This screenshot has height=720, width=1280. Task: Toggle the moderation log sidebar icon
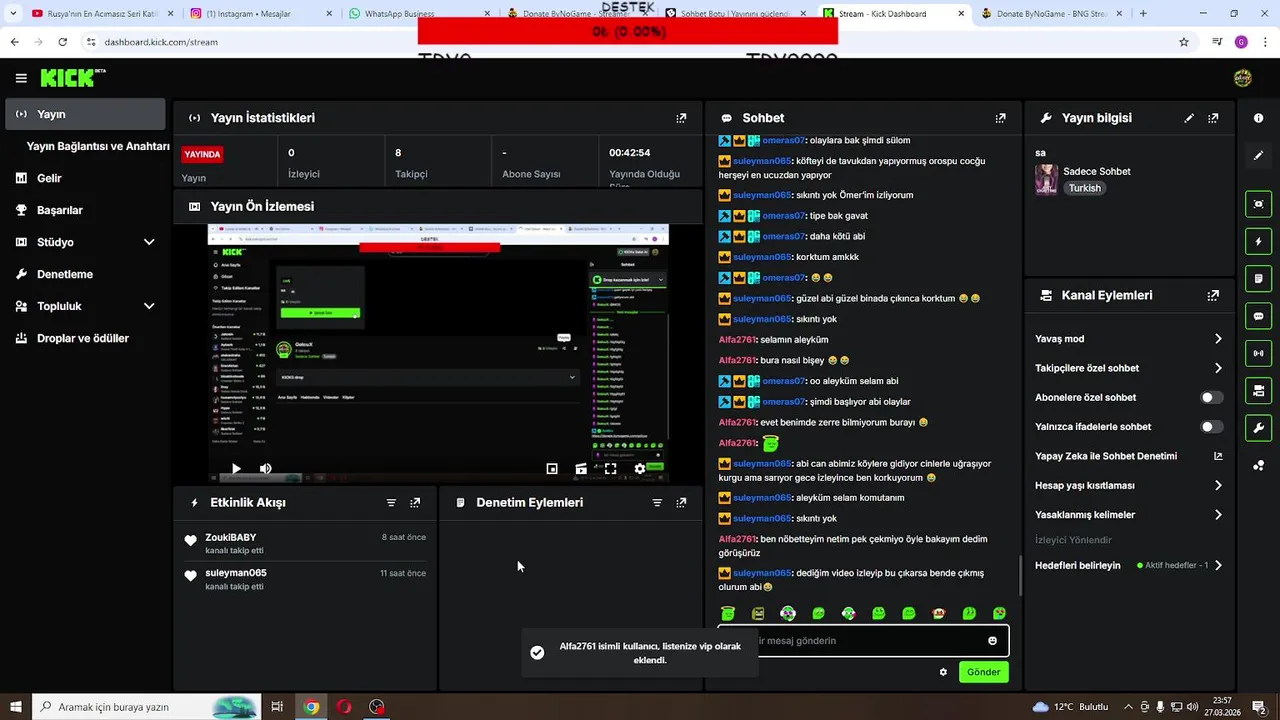point(1258,278)
